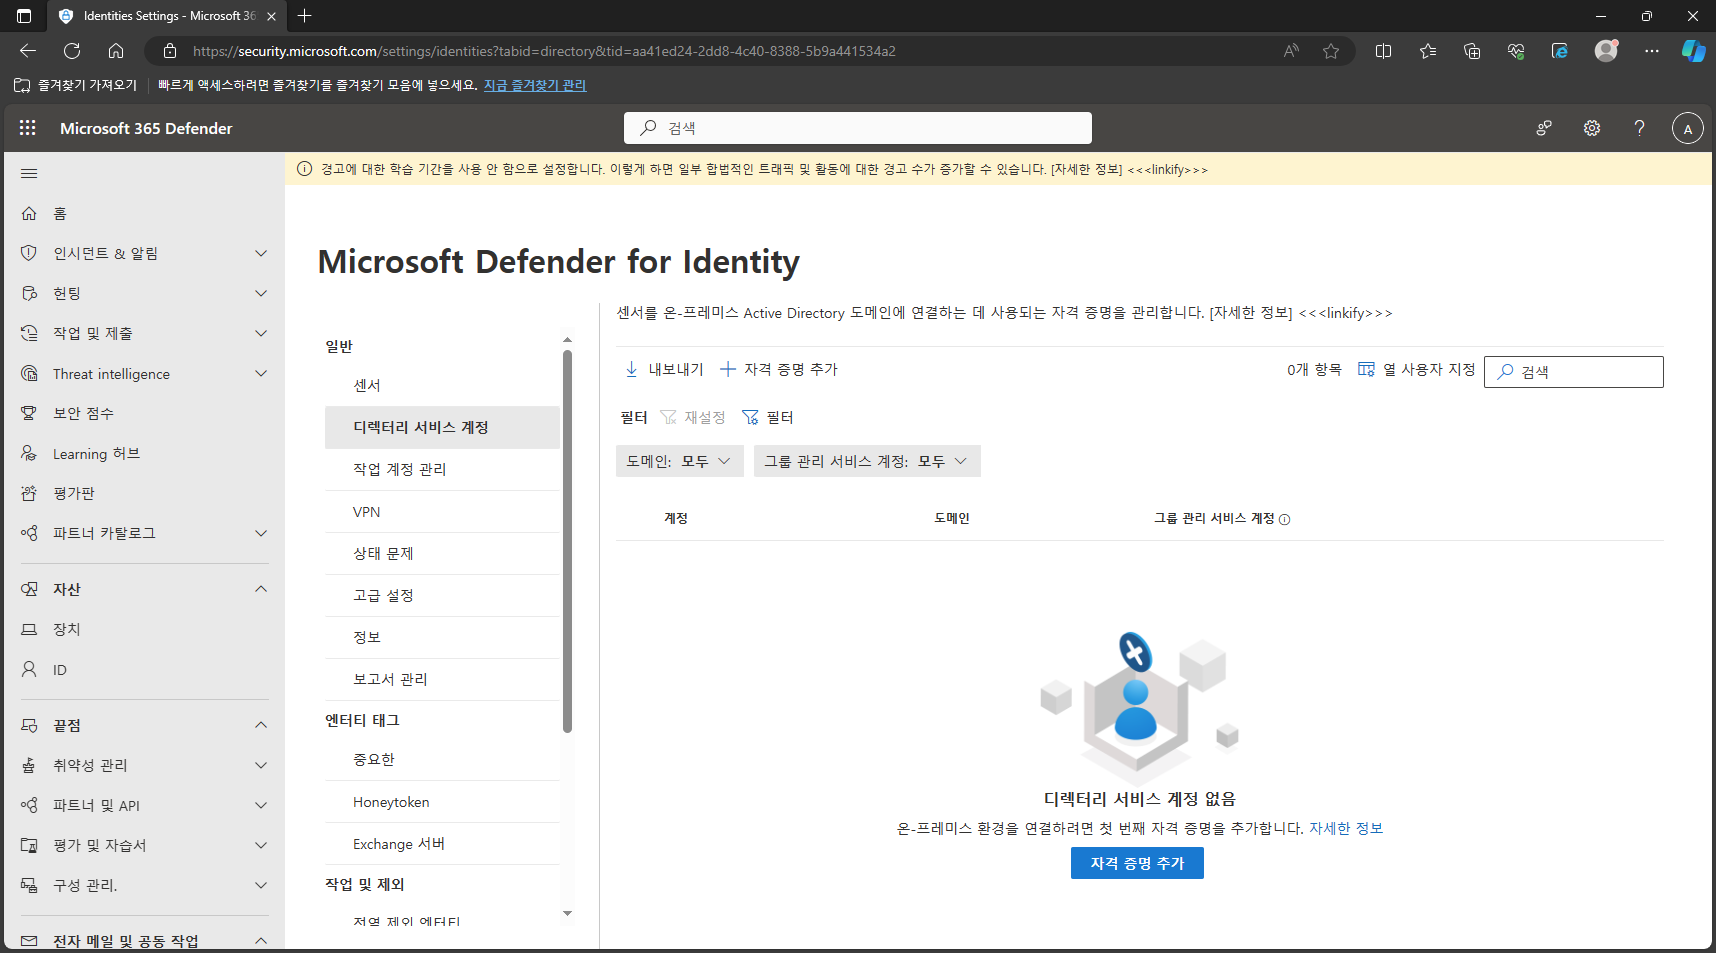Click 열 사용자 지정 columns icon

point(1366,369)
